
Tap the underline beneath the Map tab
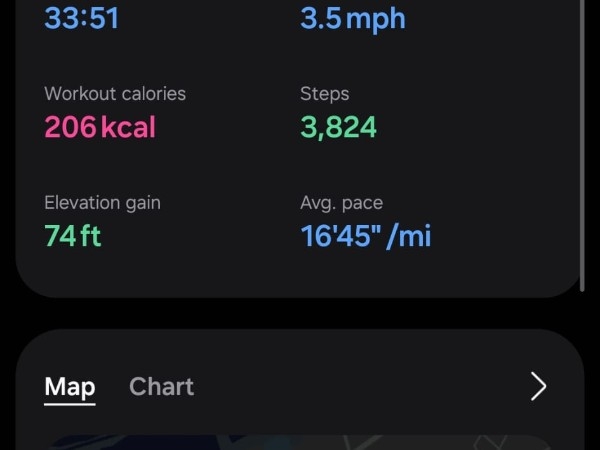(70, 403)
